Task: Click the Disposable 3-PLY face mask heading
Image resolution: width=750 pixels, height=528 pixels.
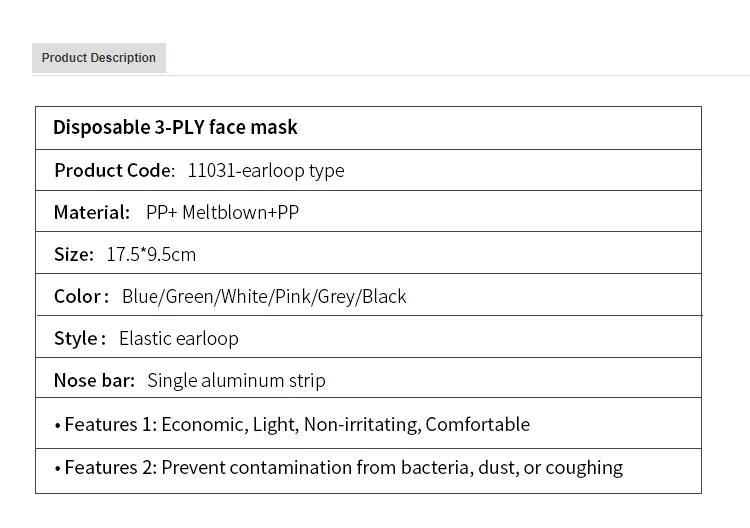Action: [x=175, y=128]
